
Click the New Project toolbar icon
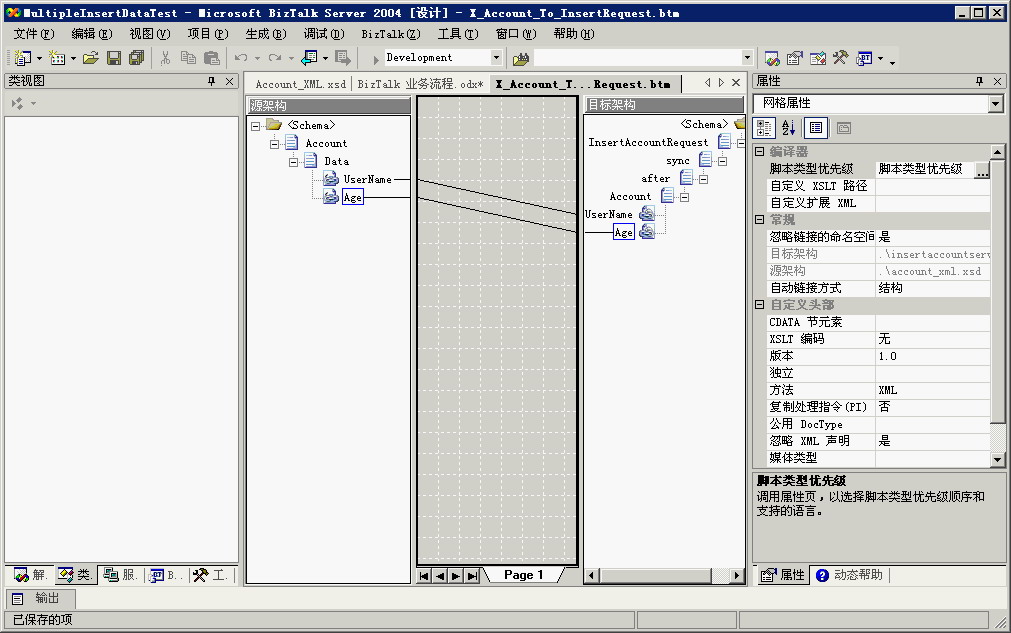click(23, 58)
